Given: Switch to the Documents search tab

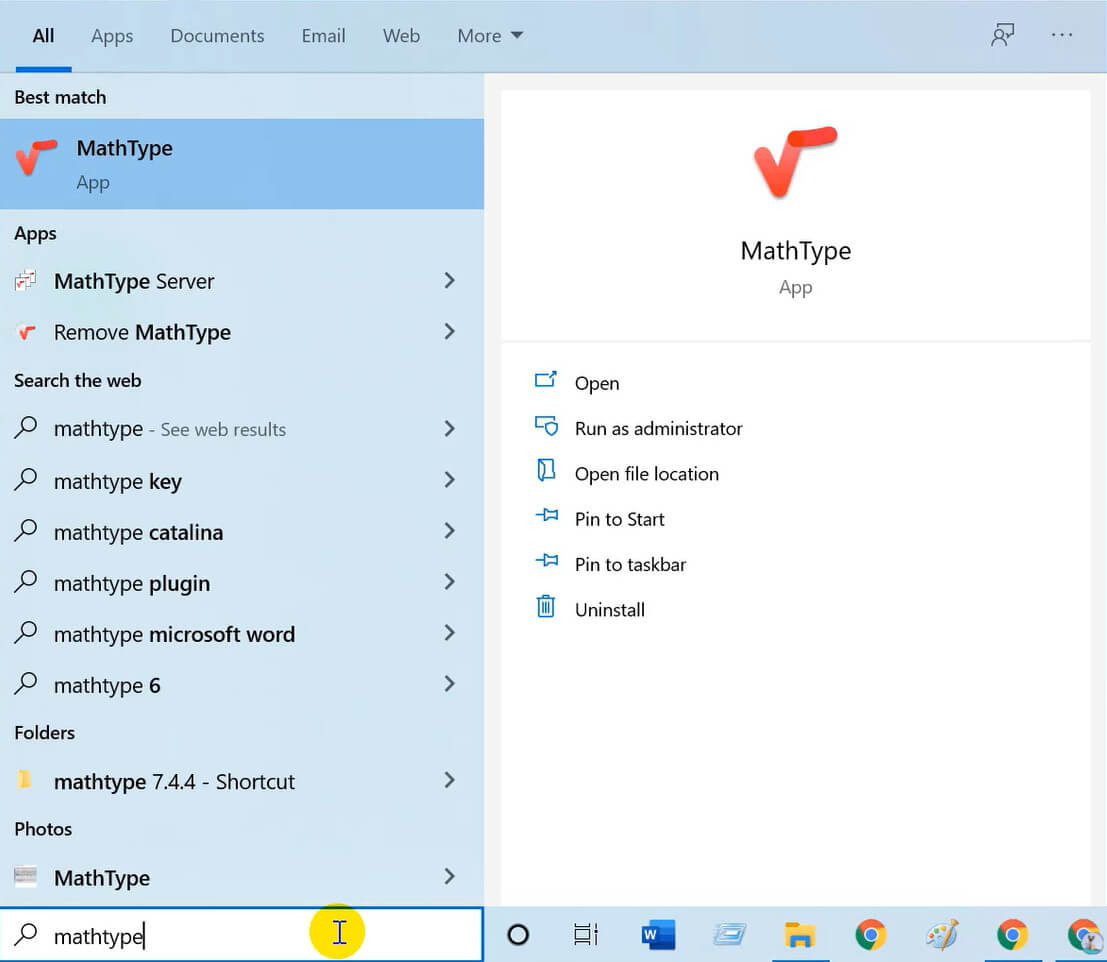Looking at the screenshot, I should [216, 35].
